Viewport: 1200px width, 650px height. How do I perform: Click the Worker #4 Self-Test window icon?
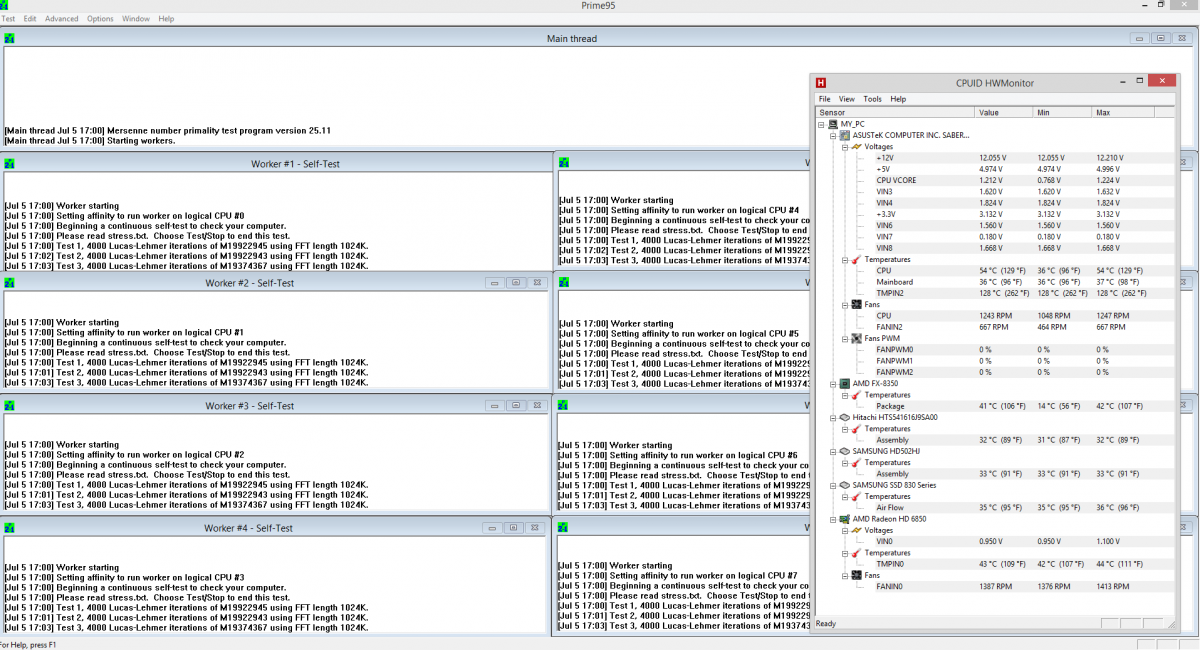pyautogui.click(x=10, y=527)
